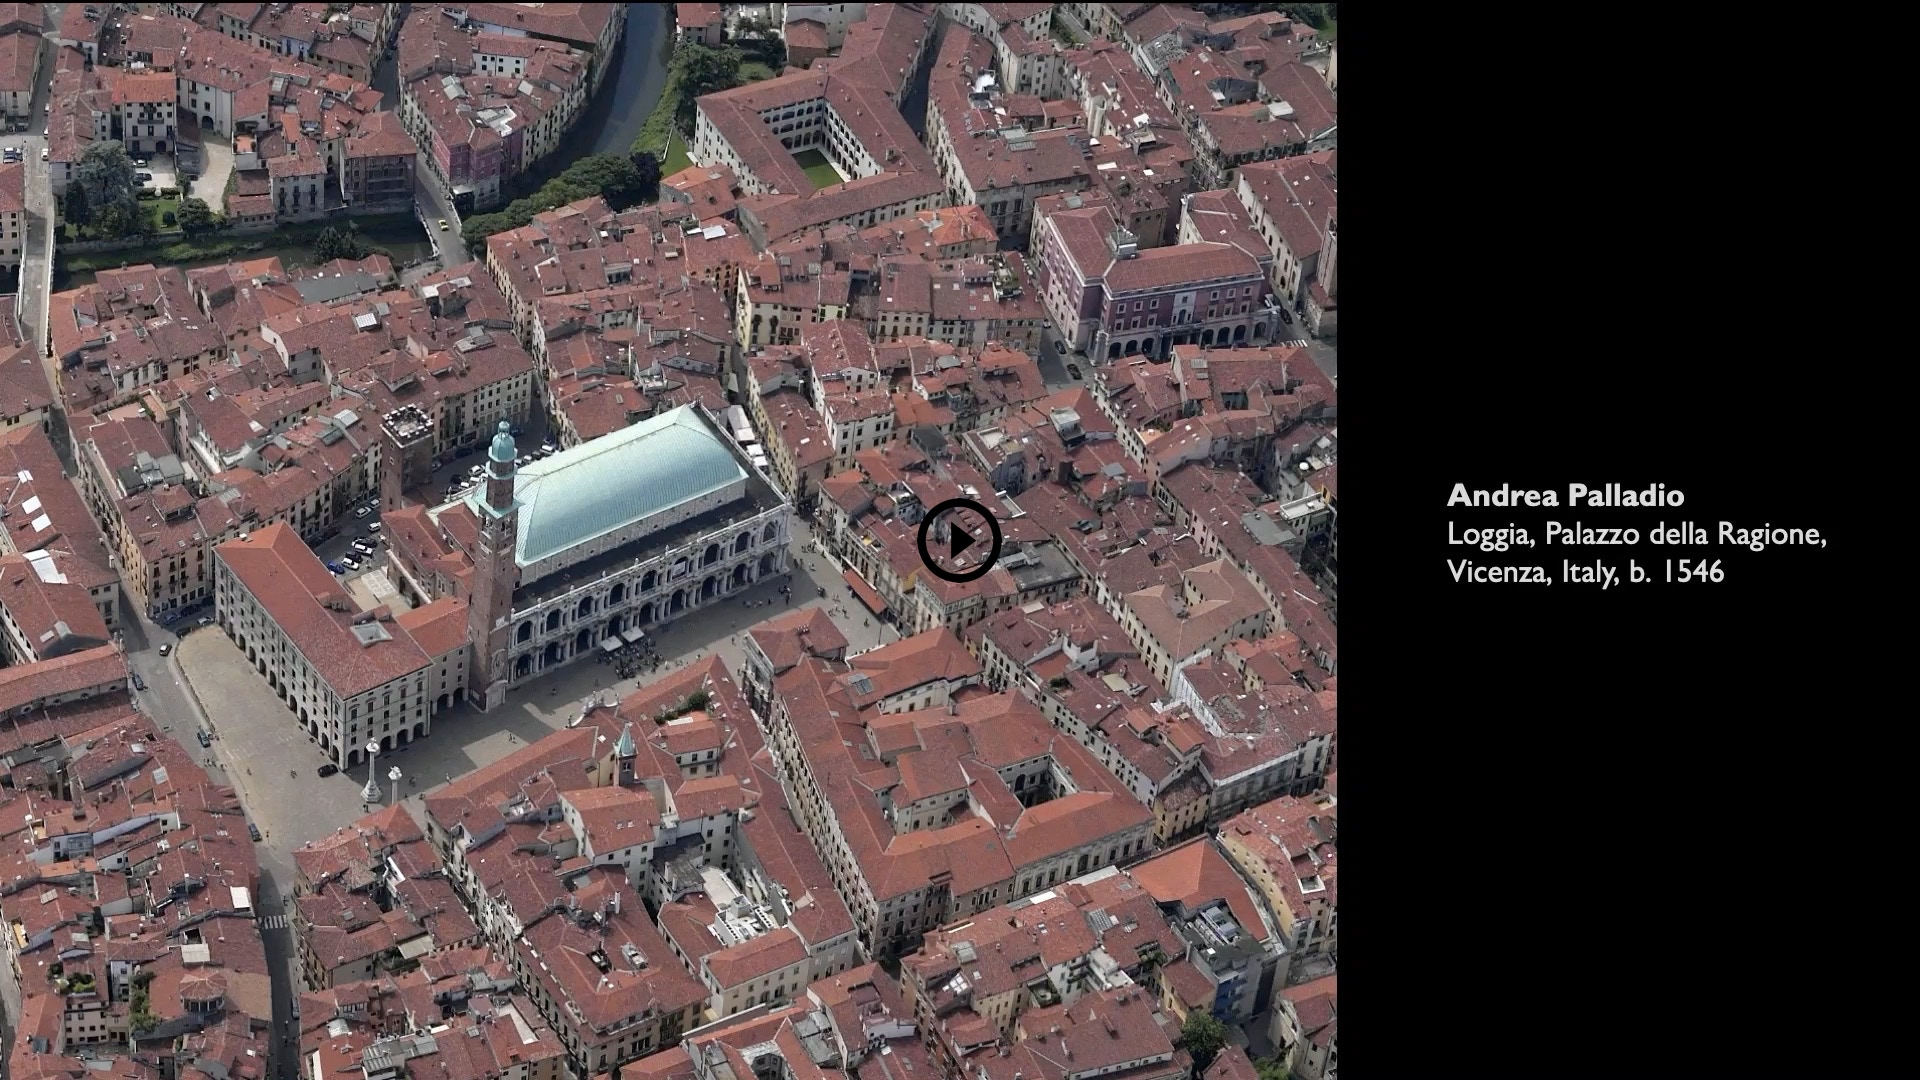Click the white crosswalk stripes on lower-left street
The width and height of the screenshot is (1920, 1080).
click(272, 922)
